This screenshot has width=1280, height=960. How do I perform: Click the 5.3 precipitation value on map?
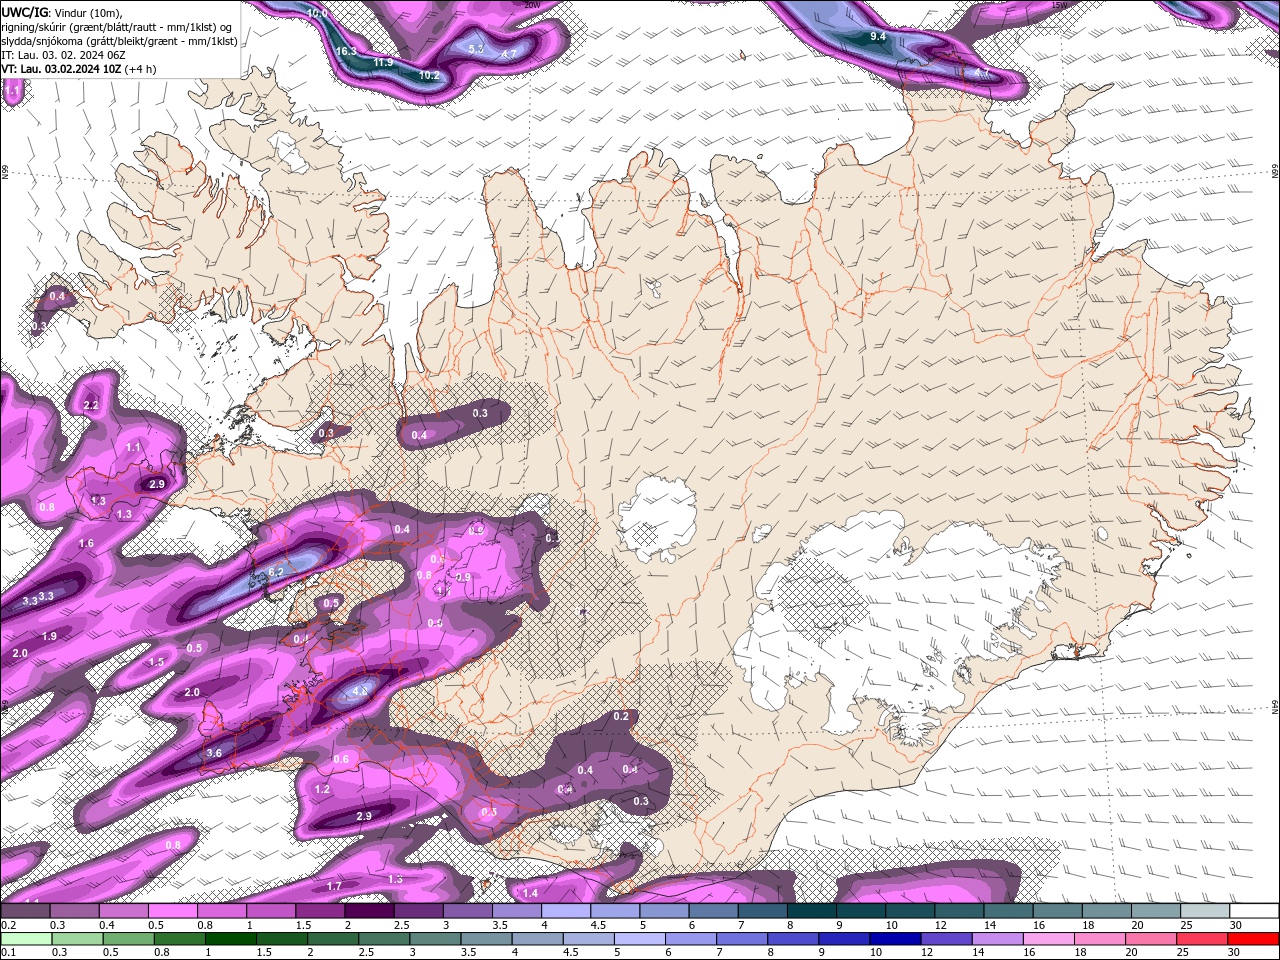coord(476,48)
